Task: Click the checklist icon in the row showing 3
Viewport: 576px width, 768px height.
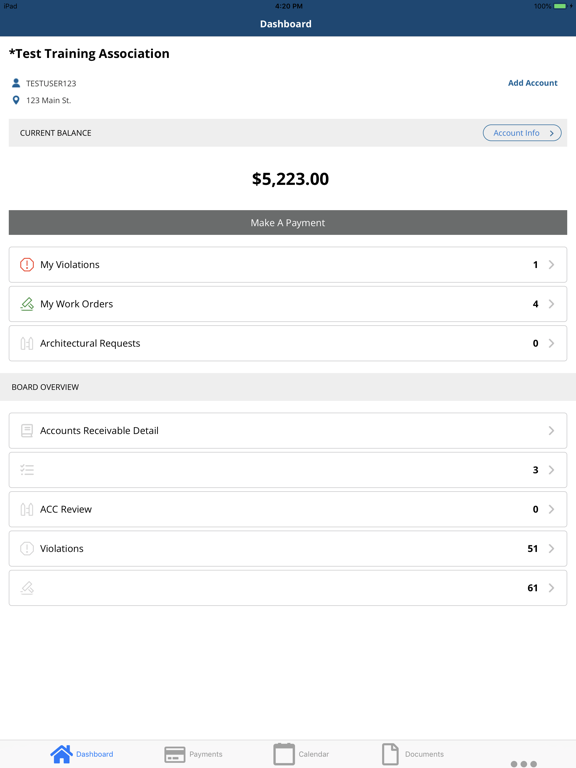Action: pos(27,470)
